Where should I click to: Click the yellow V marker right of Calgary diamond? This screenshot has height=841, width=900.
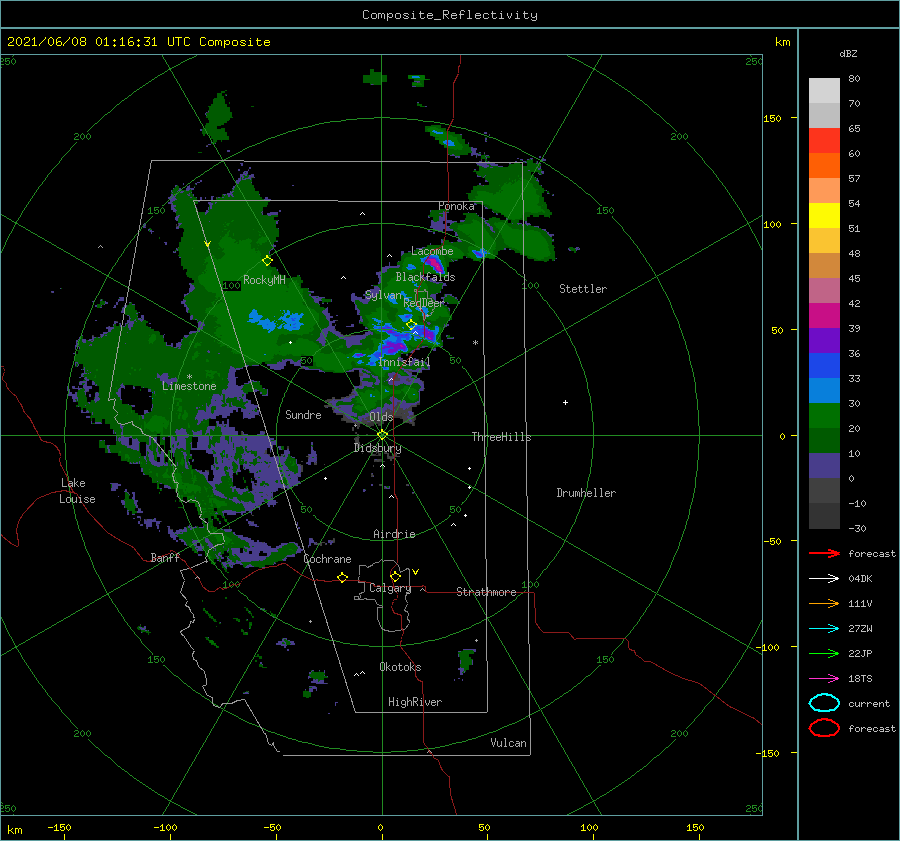[x=415, y=572]
